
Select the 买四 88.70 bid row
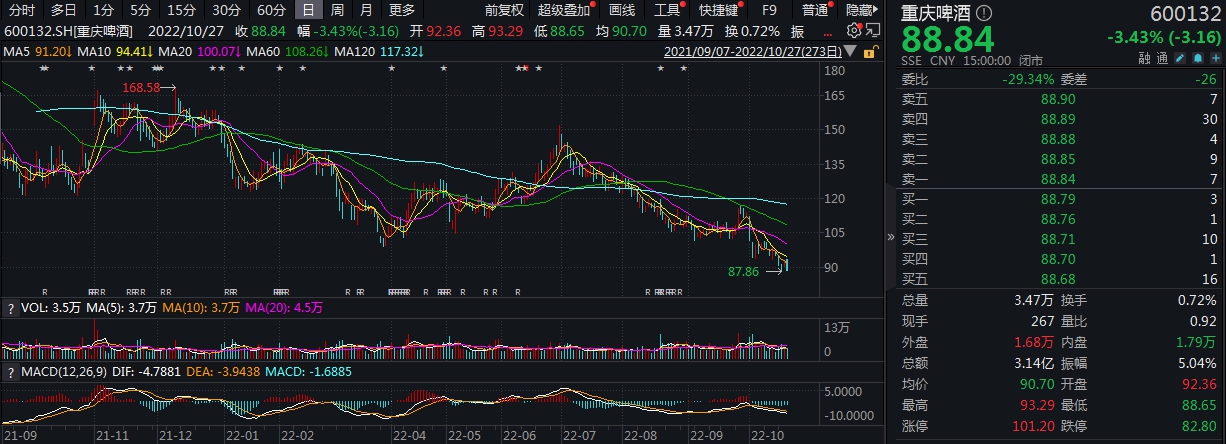point(1060,260)
